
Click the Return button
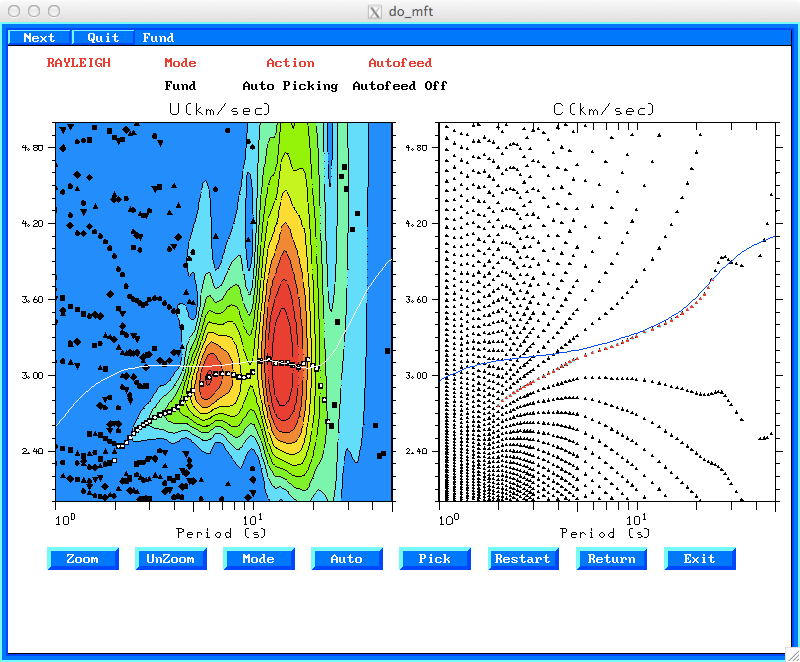click(x=611, y=559)
